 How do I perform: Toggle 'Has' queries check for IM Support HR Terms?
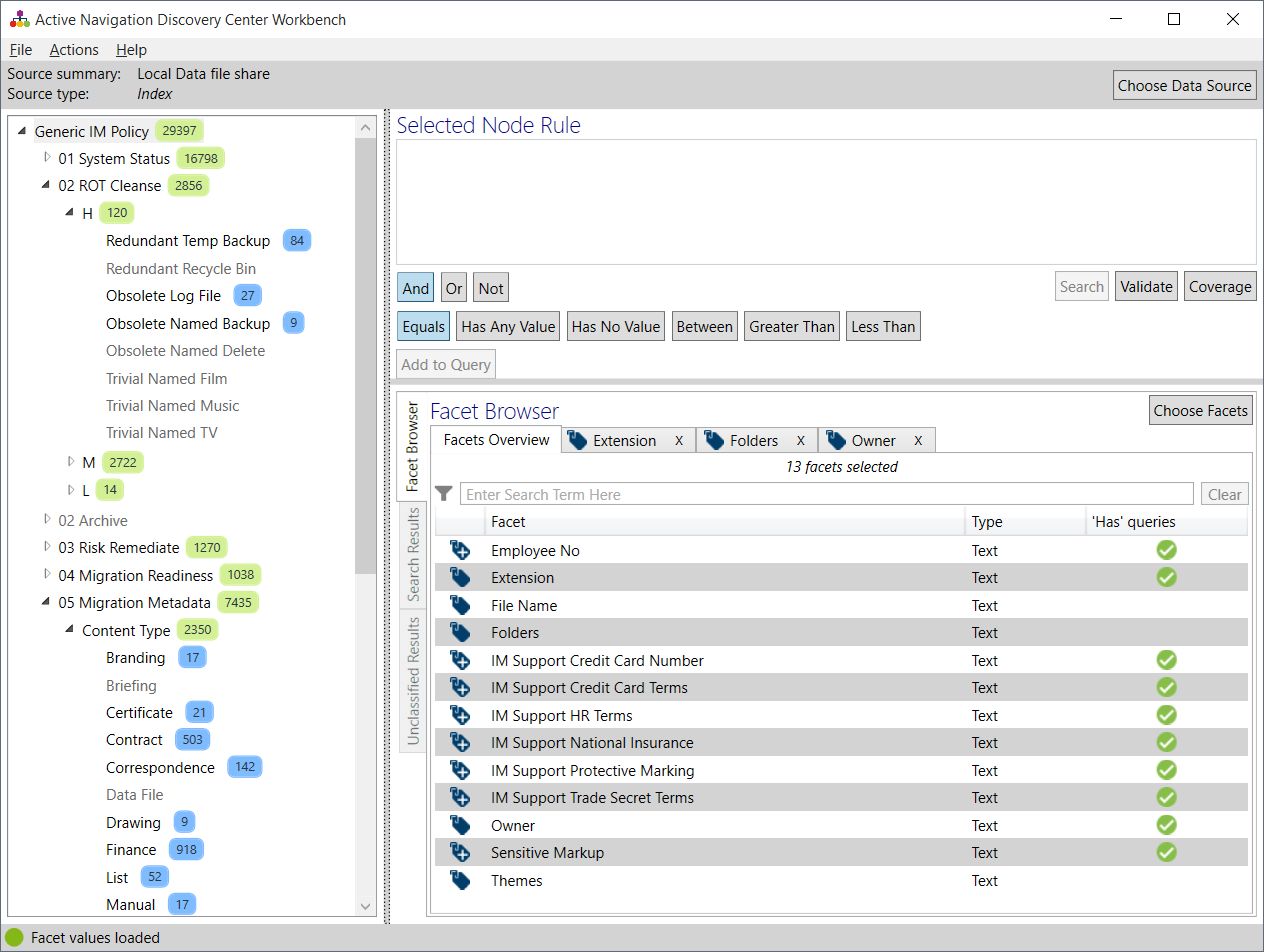[1166, 715]
